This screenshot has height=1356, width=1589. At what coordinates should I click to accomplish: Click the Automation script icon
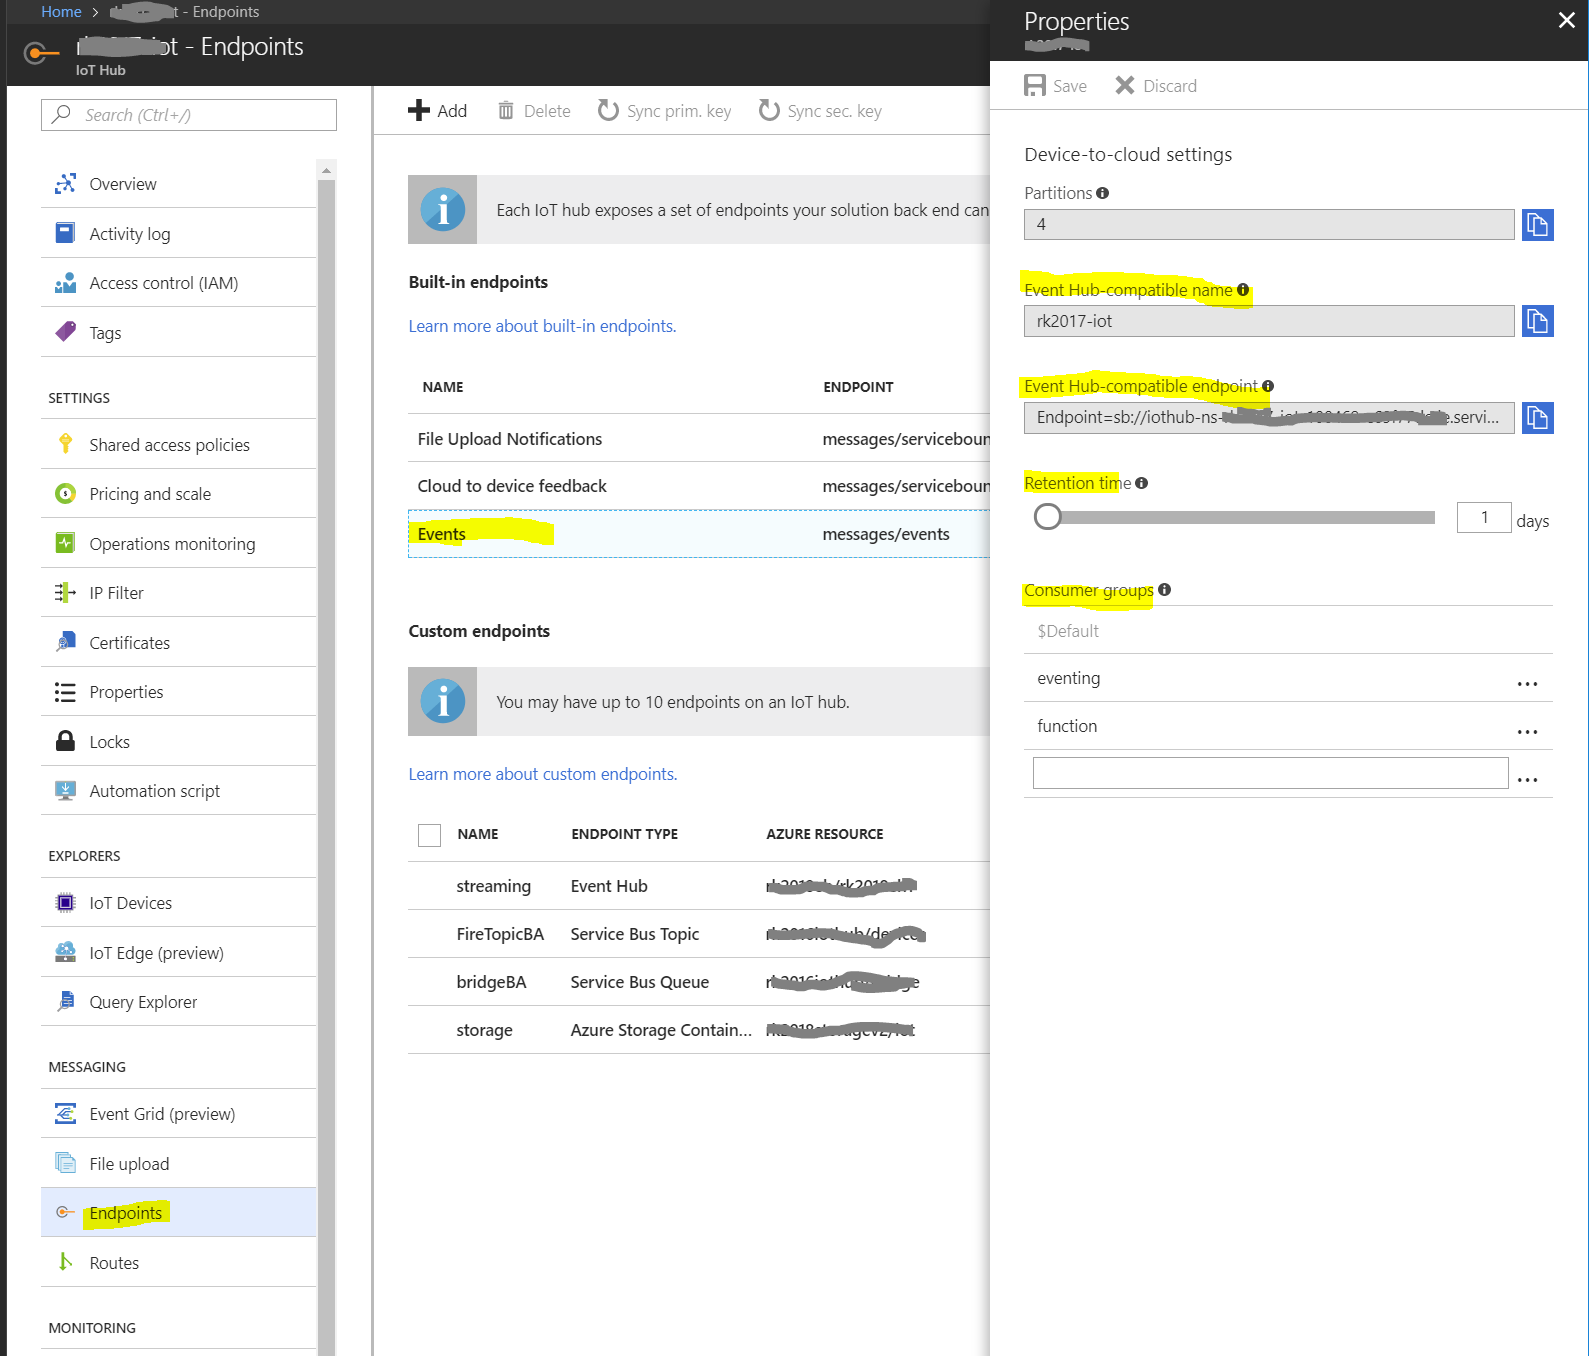(x=65, y=791)
